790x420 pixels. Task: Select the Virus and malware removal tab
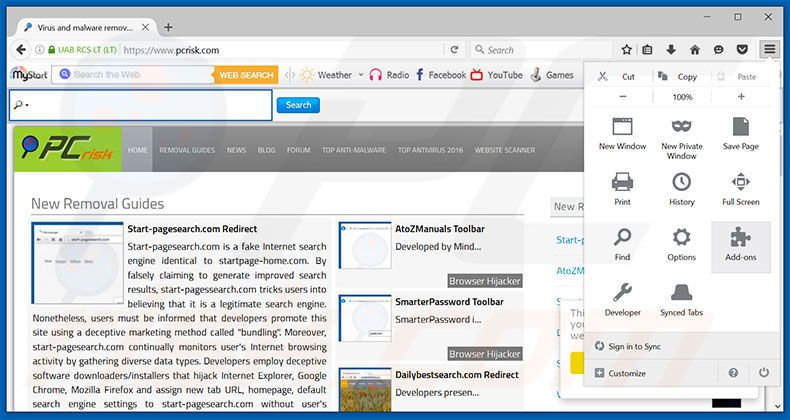[86, 28]
